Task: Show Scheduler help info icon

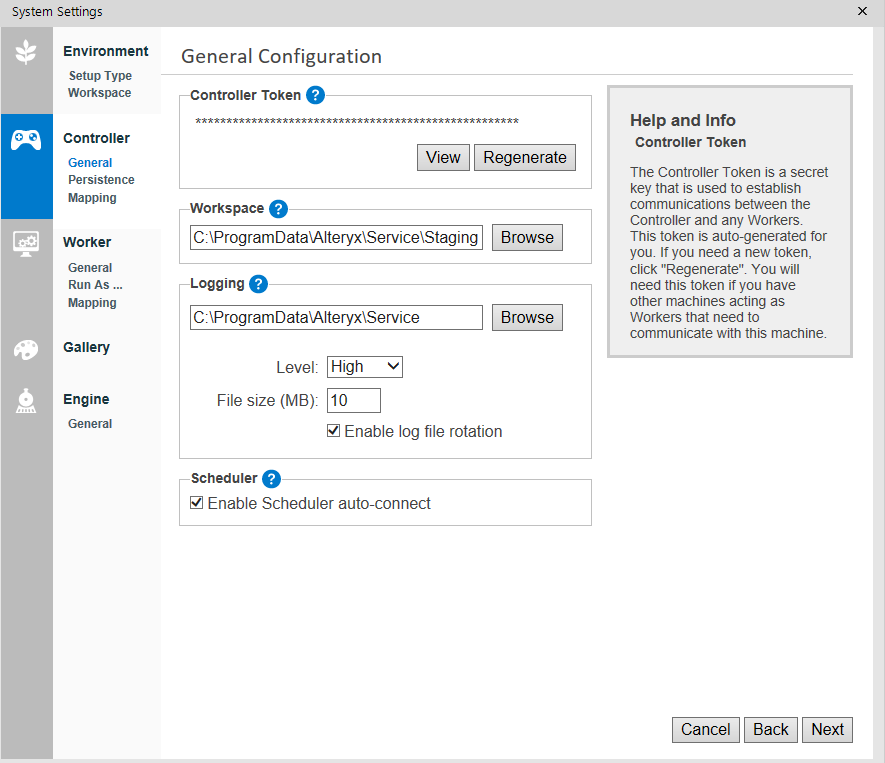Action: (271, 479)
